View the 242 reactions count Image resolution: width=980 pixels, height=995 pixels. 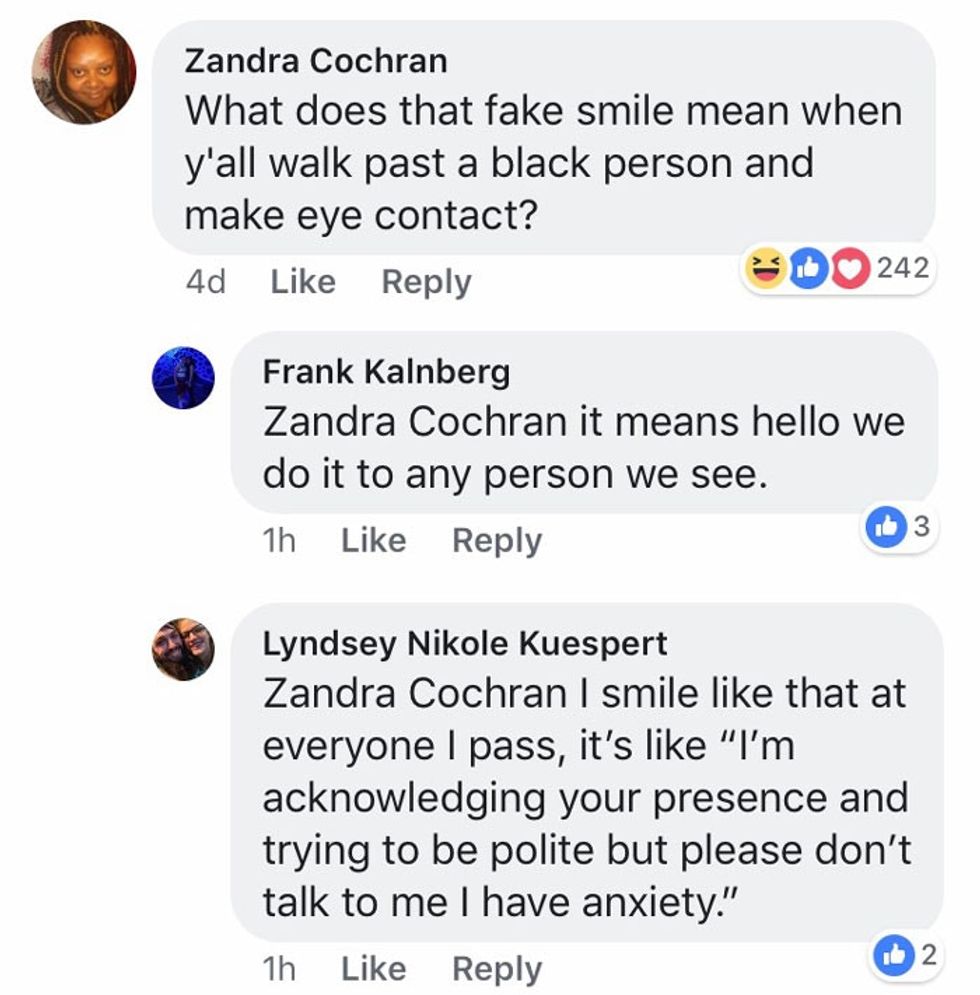tap(902, 268)
